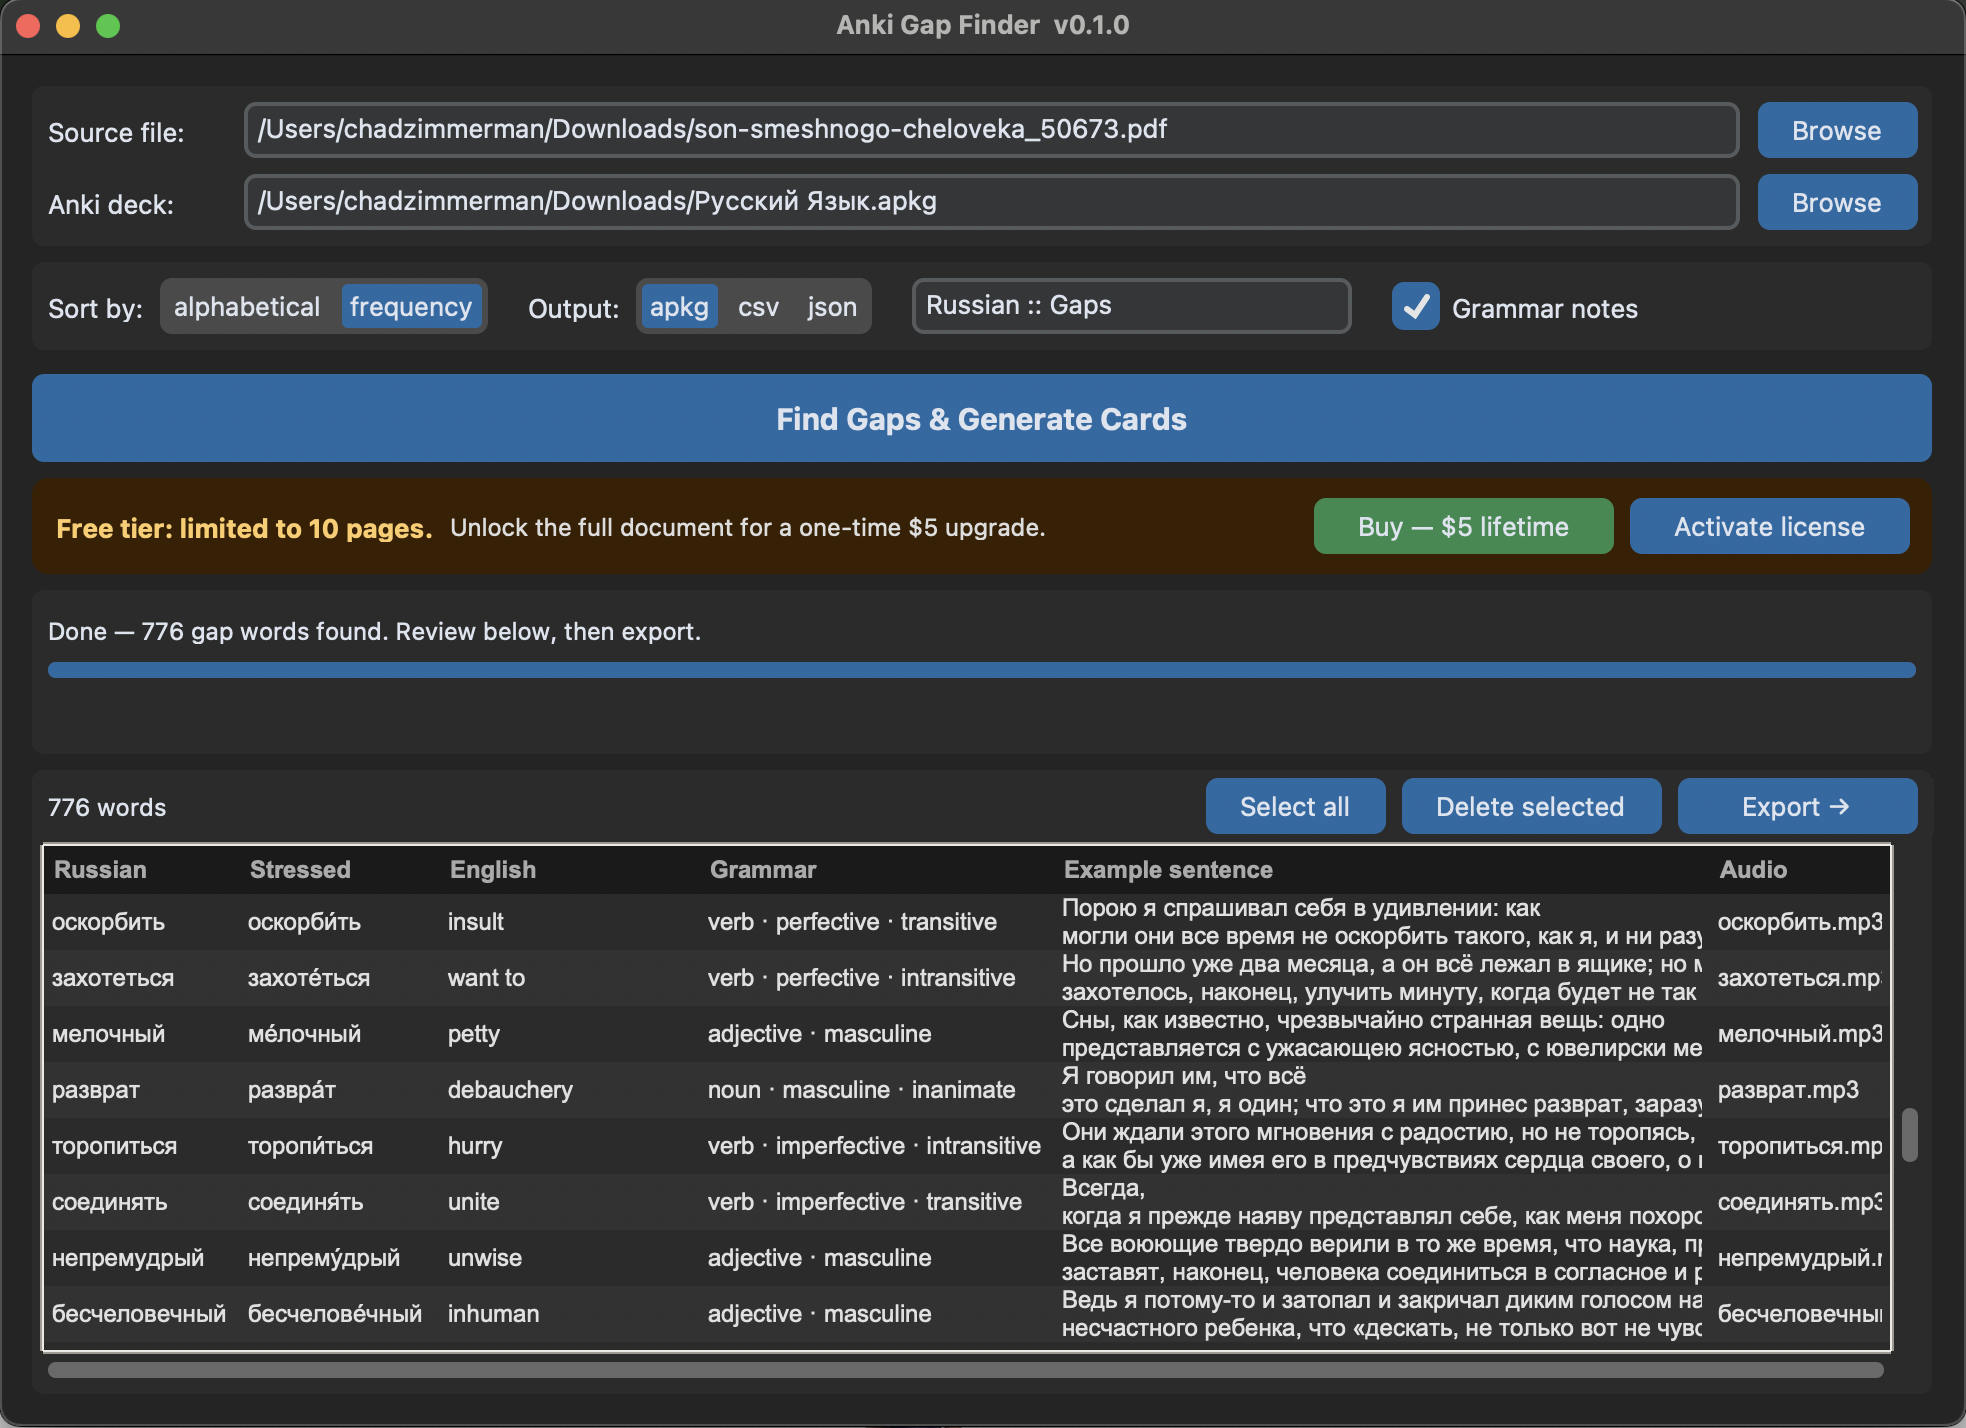Select all 776 gap words
This screenshot has height=1428, width=1966.
click(1295, 806)
